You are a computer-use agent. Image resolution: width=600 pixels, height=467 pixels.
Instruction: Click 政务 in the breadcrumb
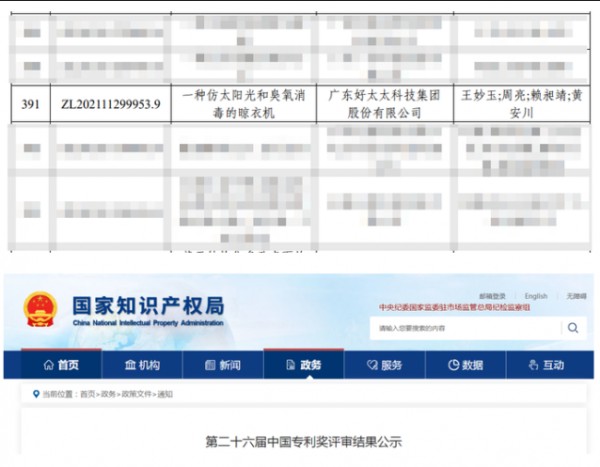(108, 394)
